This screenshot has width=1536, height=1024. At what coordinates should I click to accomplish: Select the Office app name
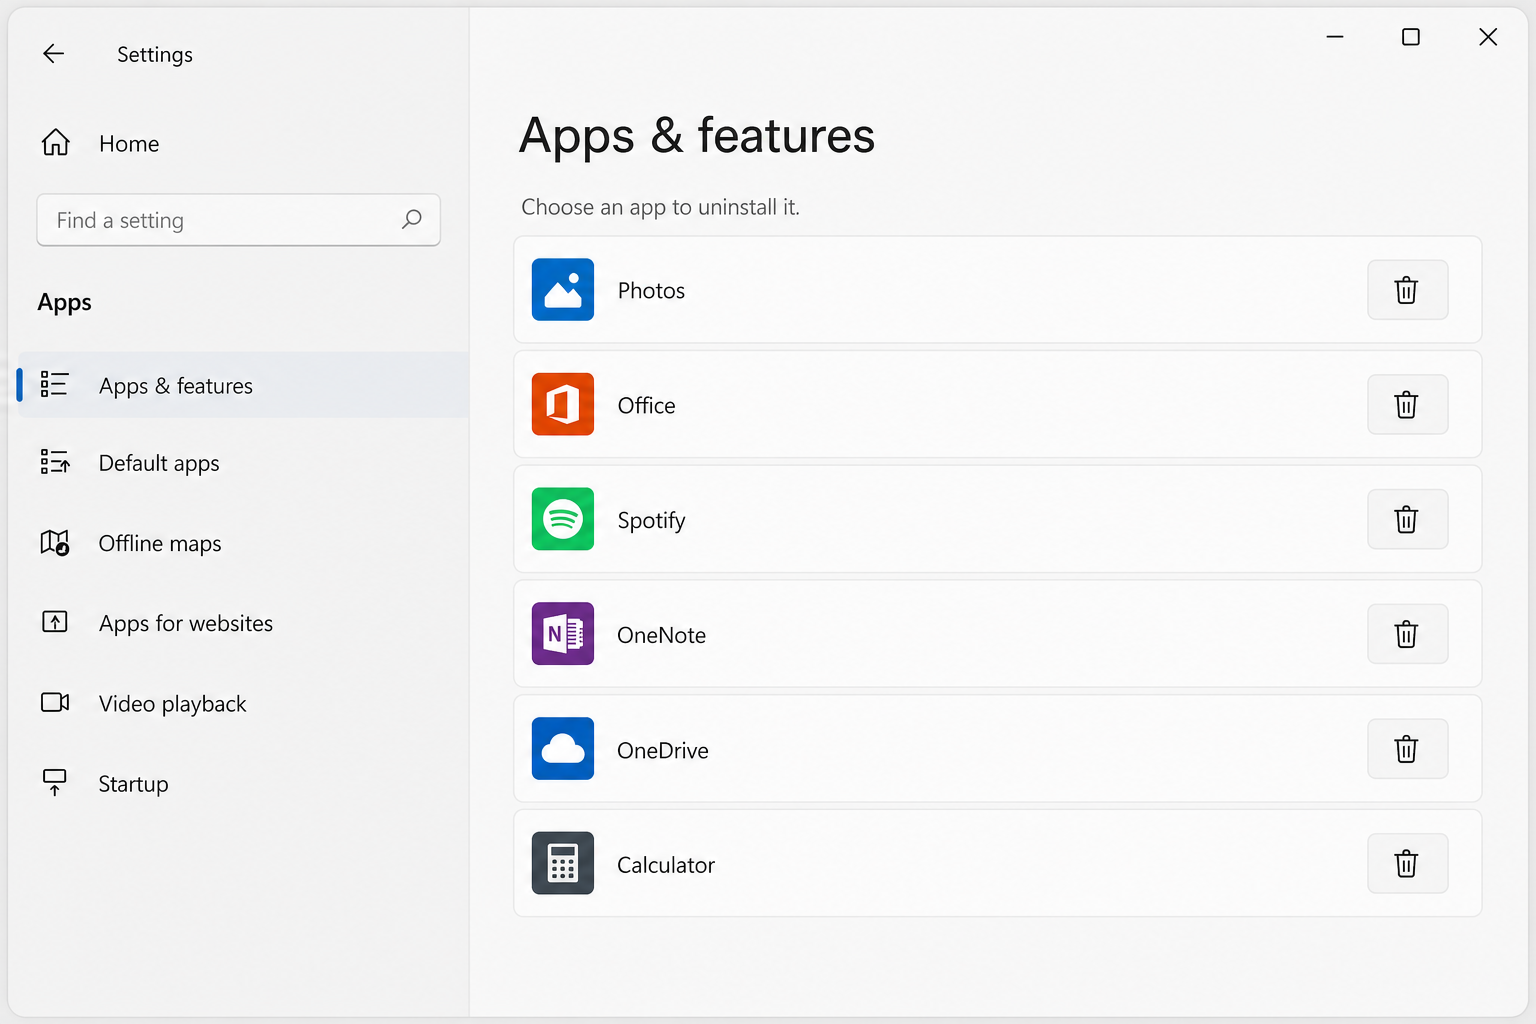[x=646, y=405]
